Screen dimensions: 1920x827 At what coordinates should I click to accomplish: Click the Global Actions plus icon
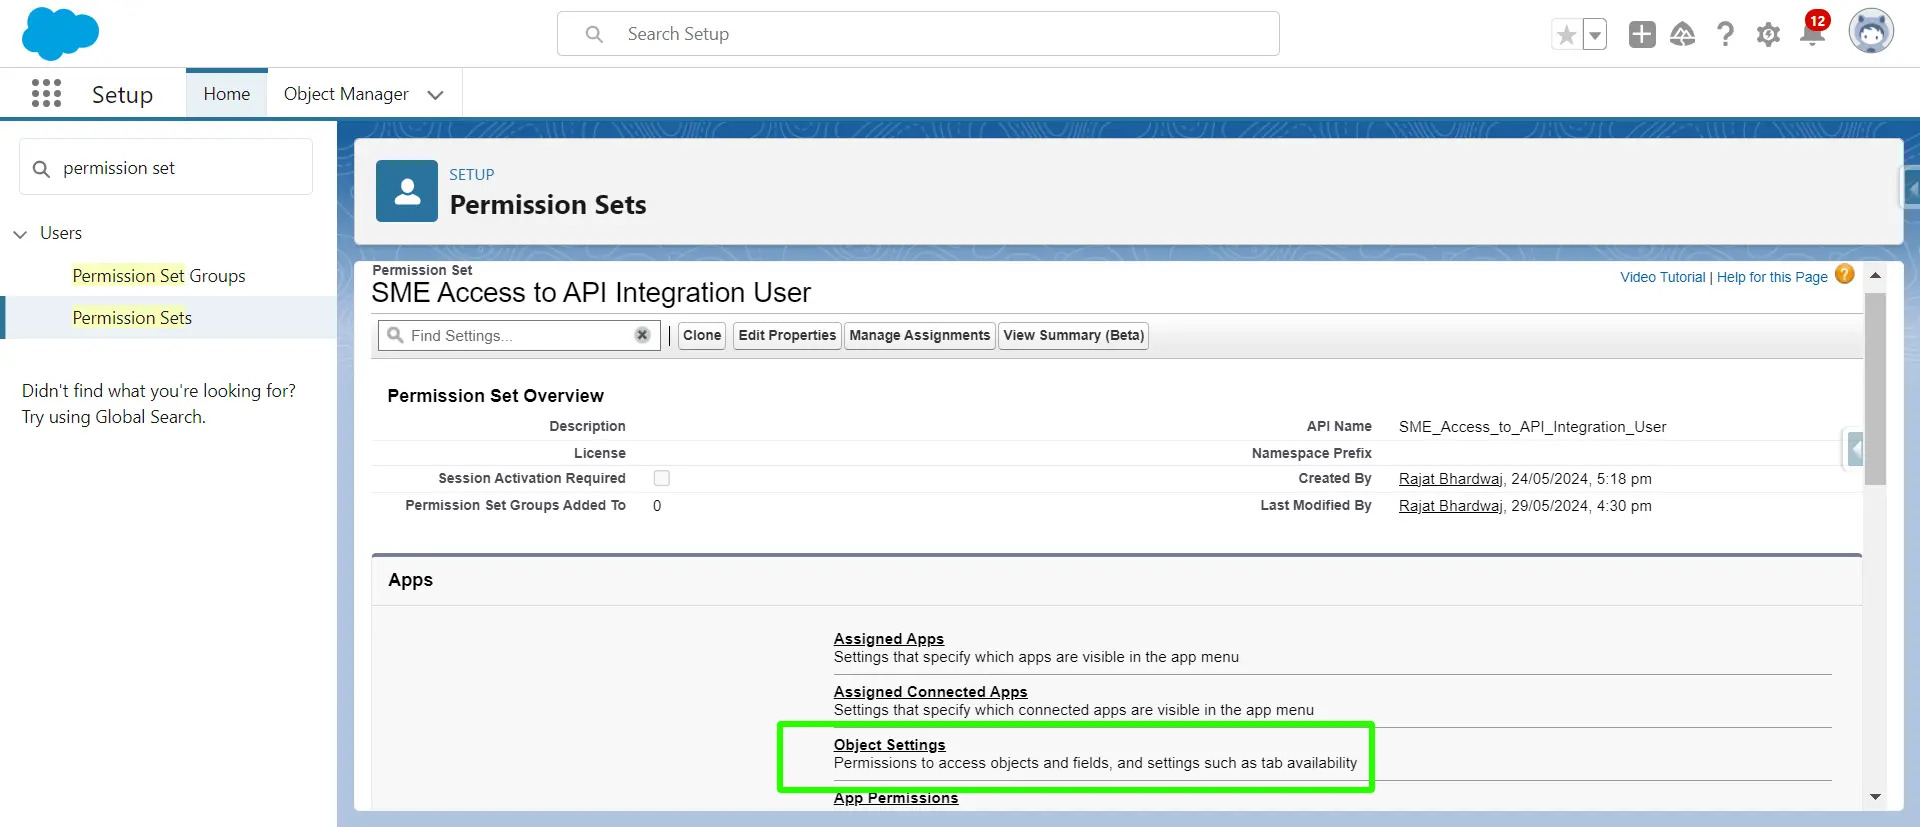(1642, 35)
